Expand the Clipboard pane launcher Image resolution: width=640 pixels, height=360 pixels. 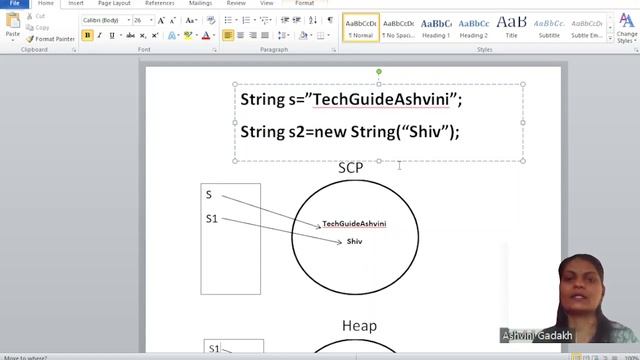(74, 50)
